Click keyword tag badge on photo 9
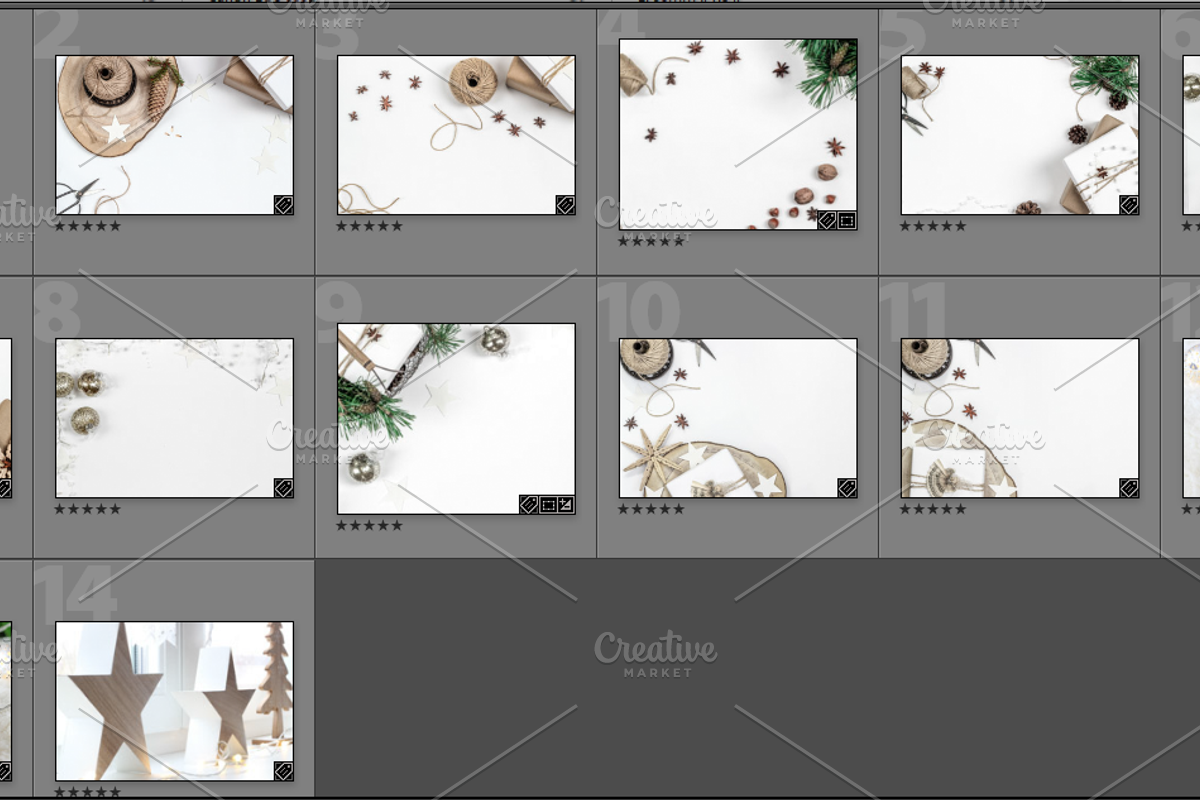The image size is (1200, 800). click(x=528, y=504)
